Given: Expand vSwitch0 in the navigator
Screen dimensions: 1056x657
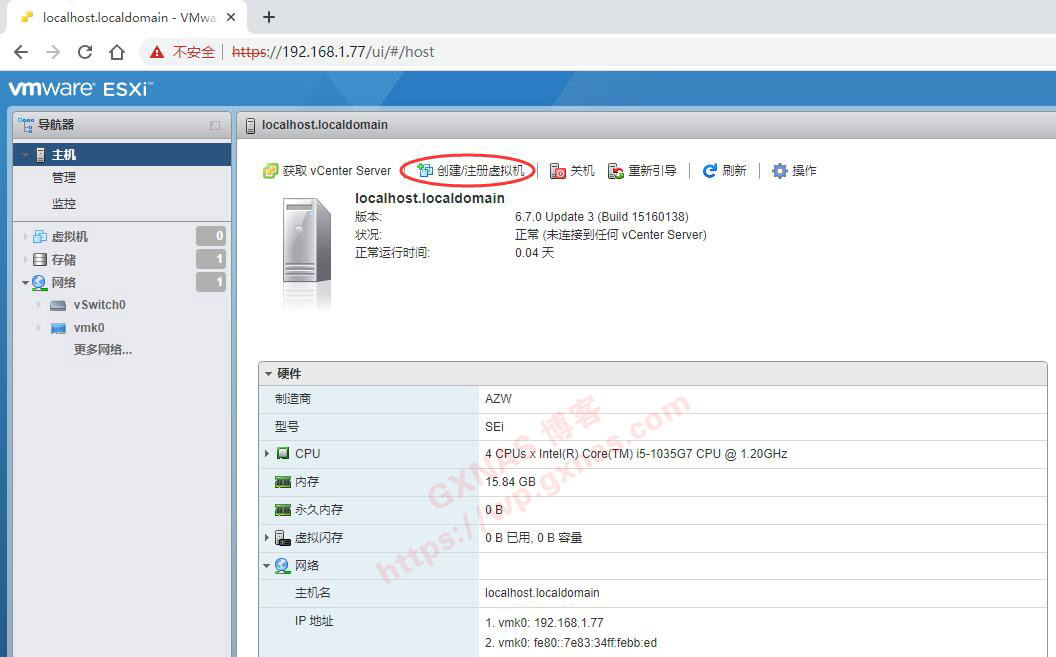Looking at the screenshot, I should [x=40, y=305].
